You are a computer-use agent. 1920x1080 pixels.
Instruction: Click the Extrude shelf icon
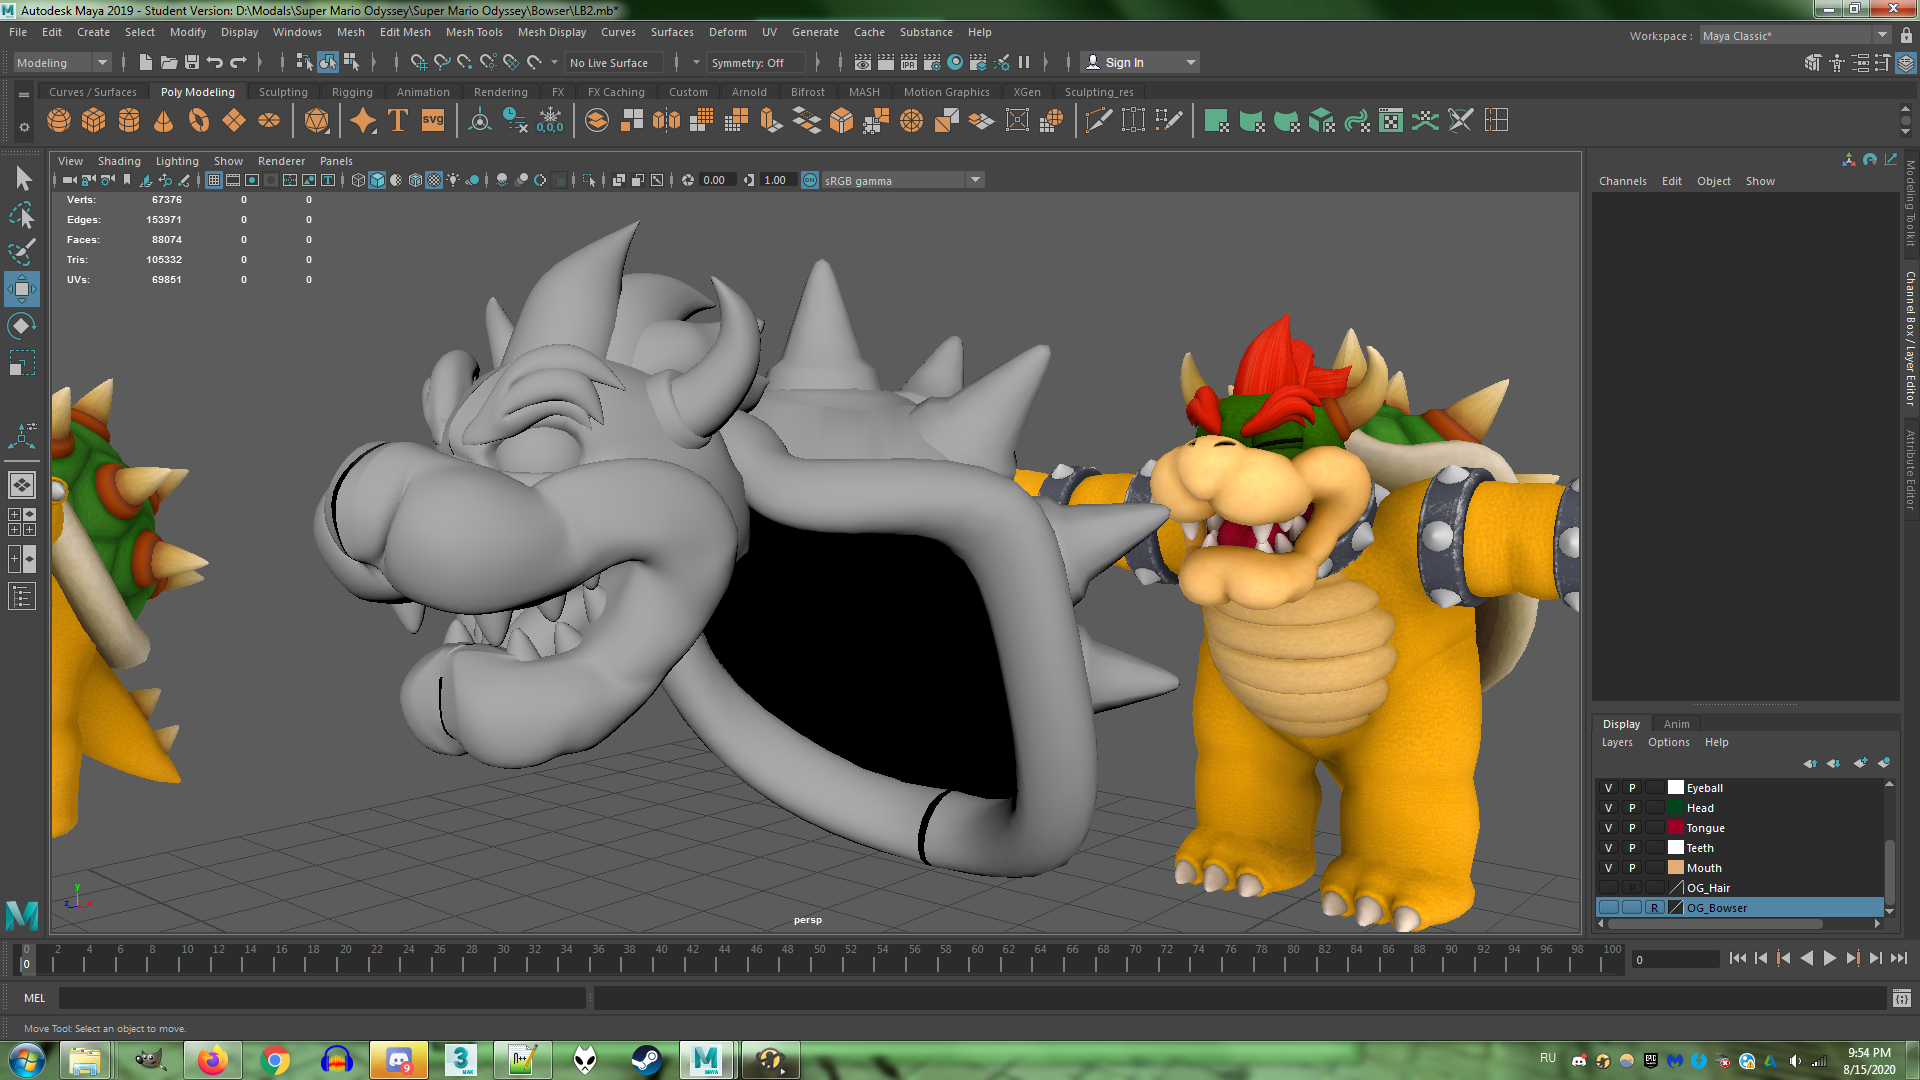771,121
